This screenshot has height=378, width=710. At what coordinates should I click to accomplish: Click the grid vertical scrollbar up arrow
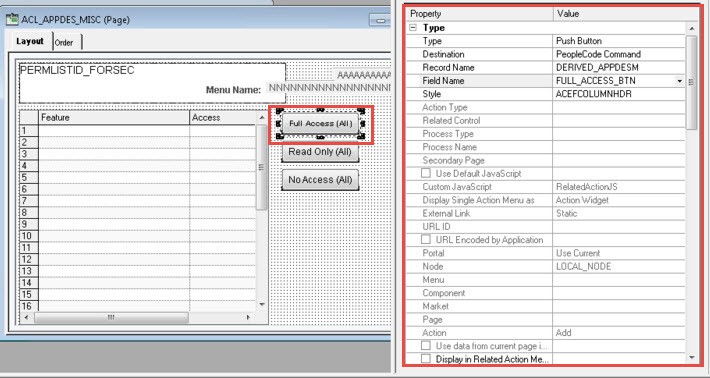coord(262,118)
